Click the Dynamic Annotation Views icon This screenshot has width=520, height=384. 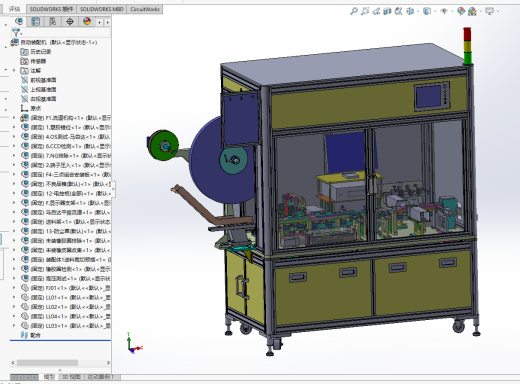click(x=398, y=11)
